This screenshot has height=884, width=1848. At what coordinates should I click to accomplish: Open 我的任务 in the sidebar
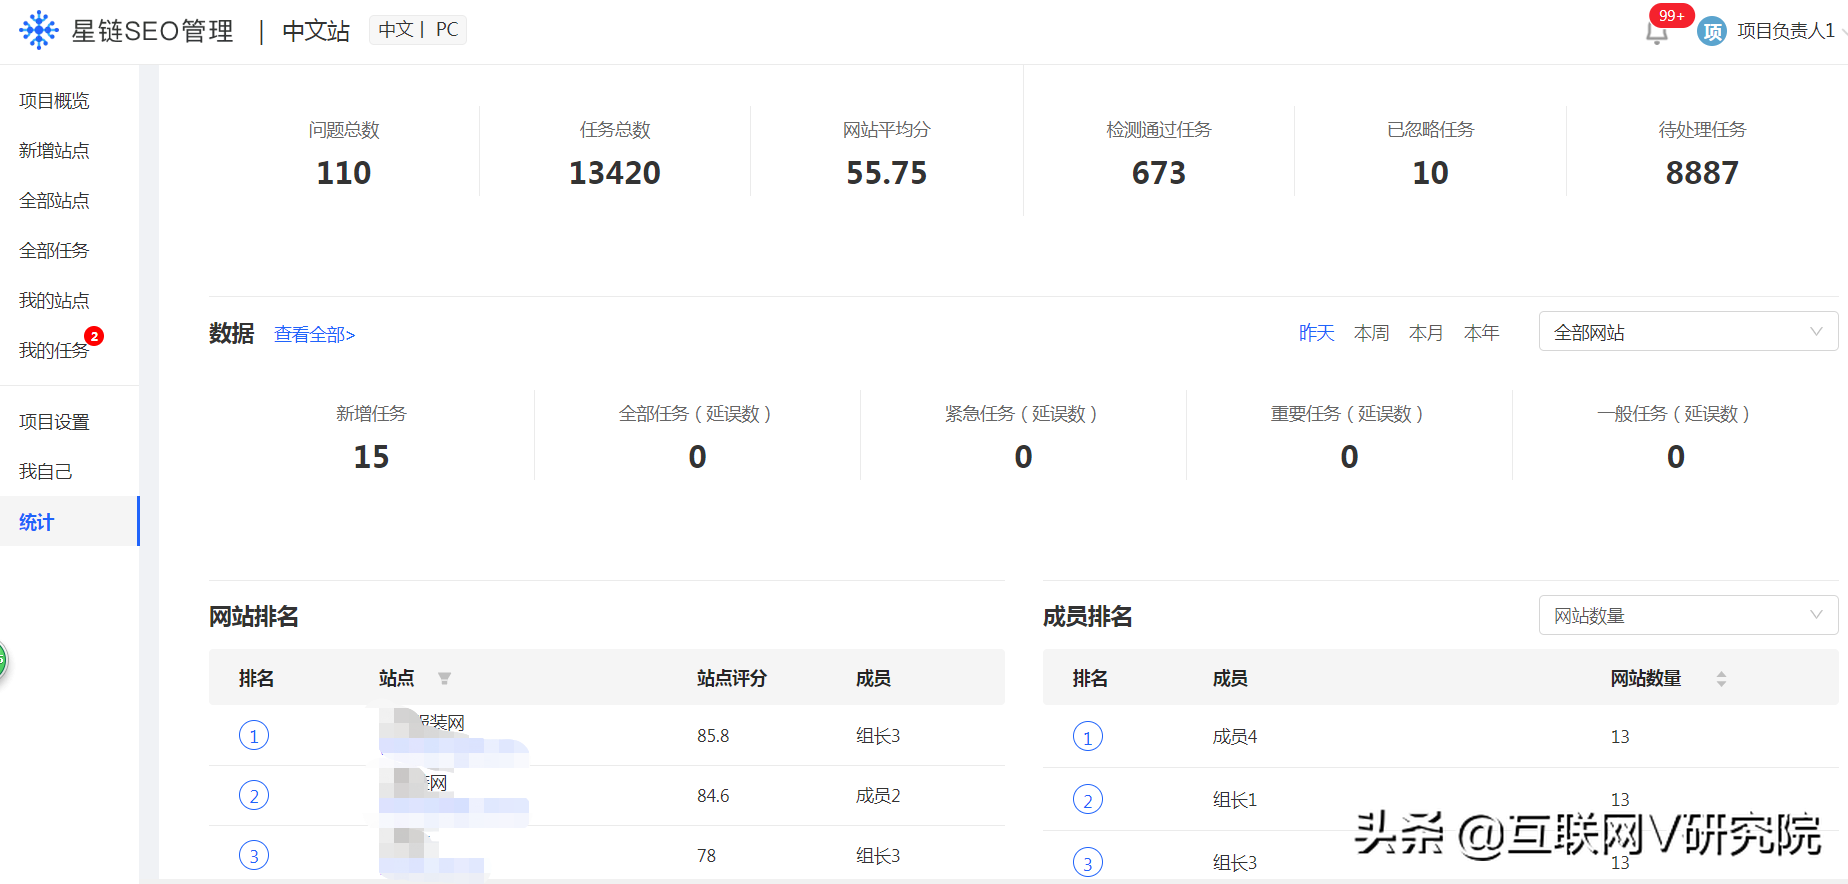click(54, 351)
